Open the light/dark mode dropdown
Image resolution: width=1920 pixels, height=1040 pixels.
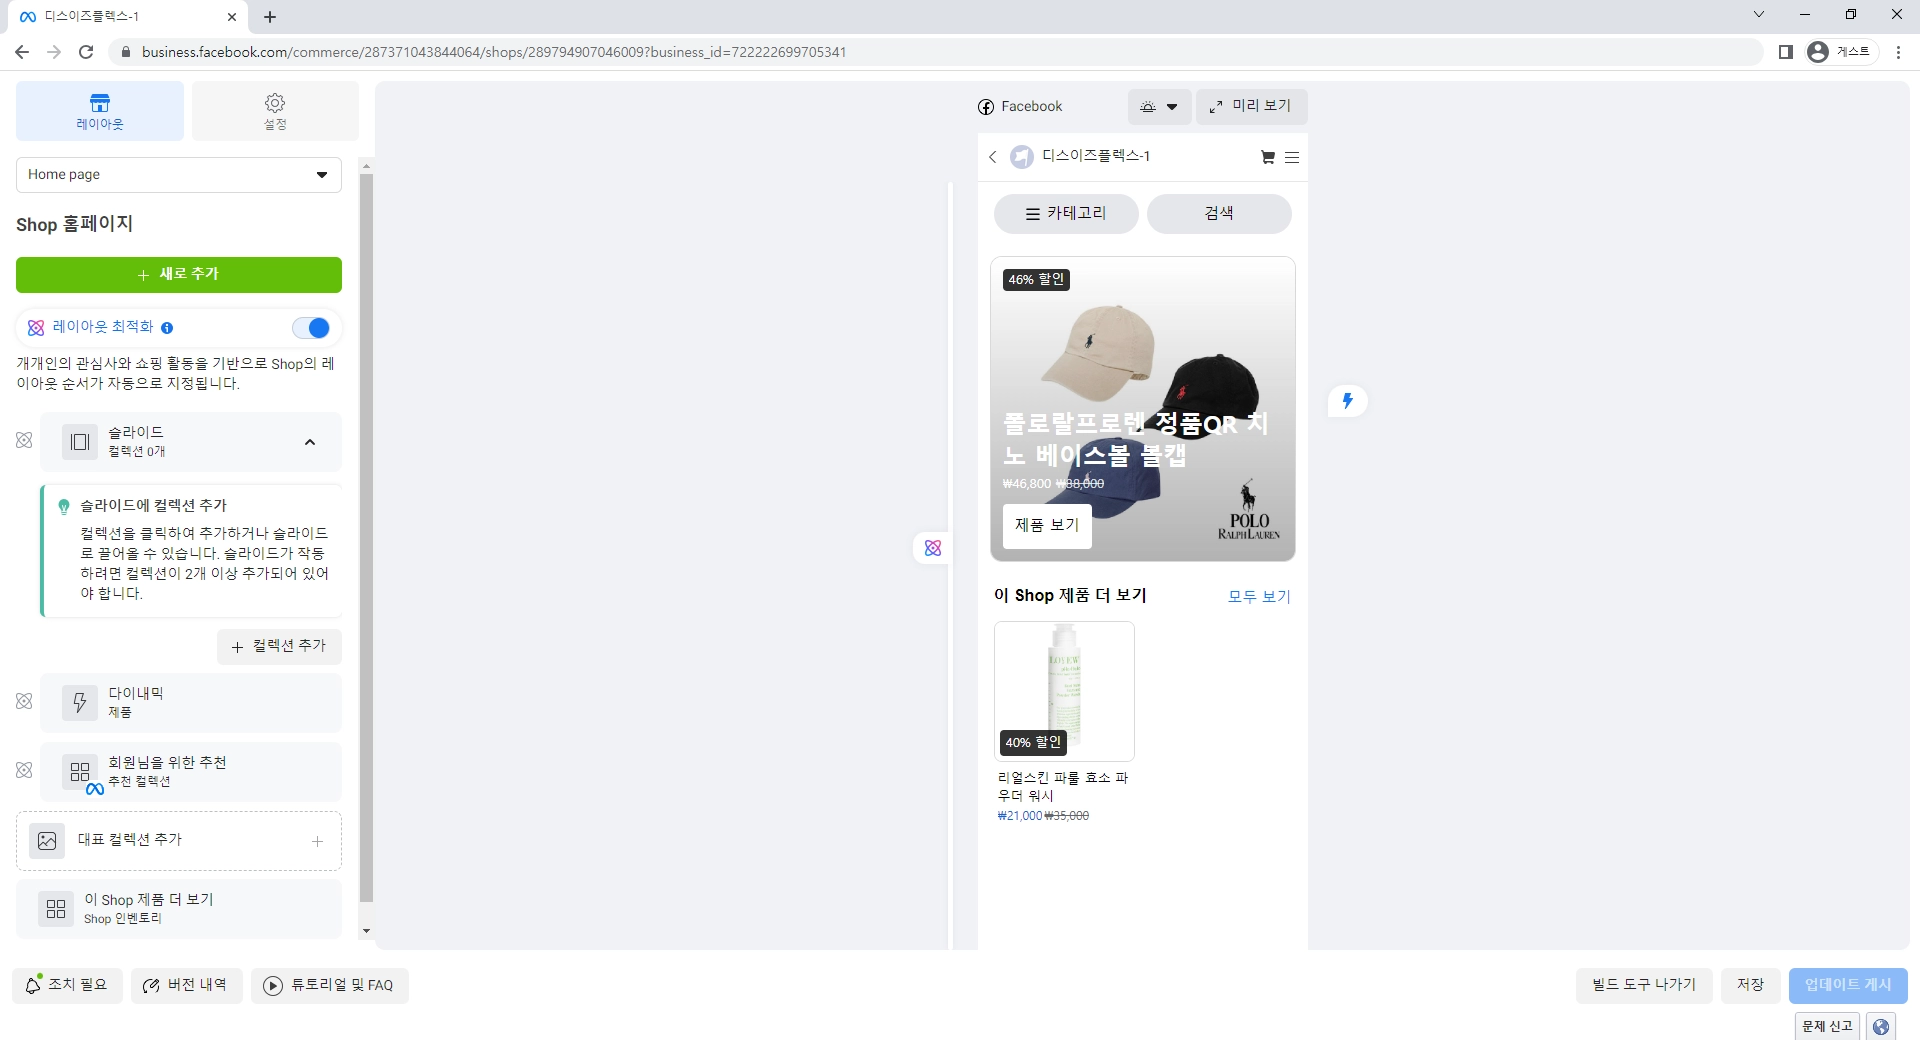(x=1160, y=107)
